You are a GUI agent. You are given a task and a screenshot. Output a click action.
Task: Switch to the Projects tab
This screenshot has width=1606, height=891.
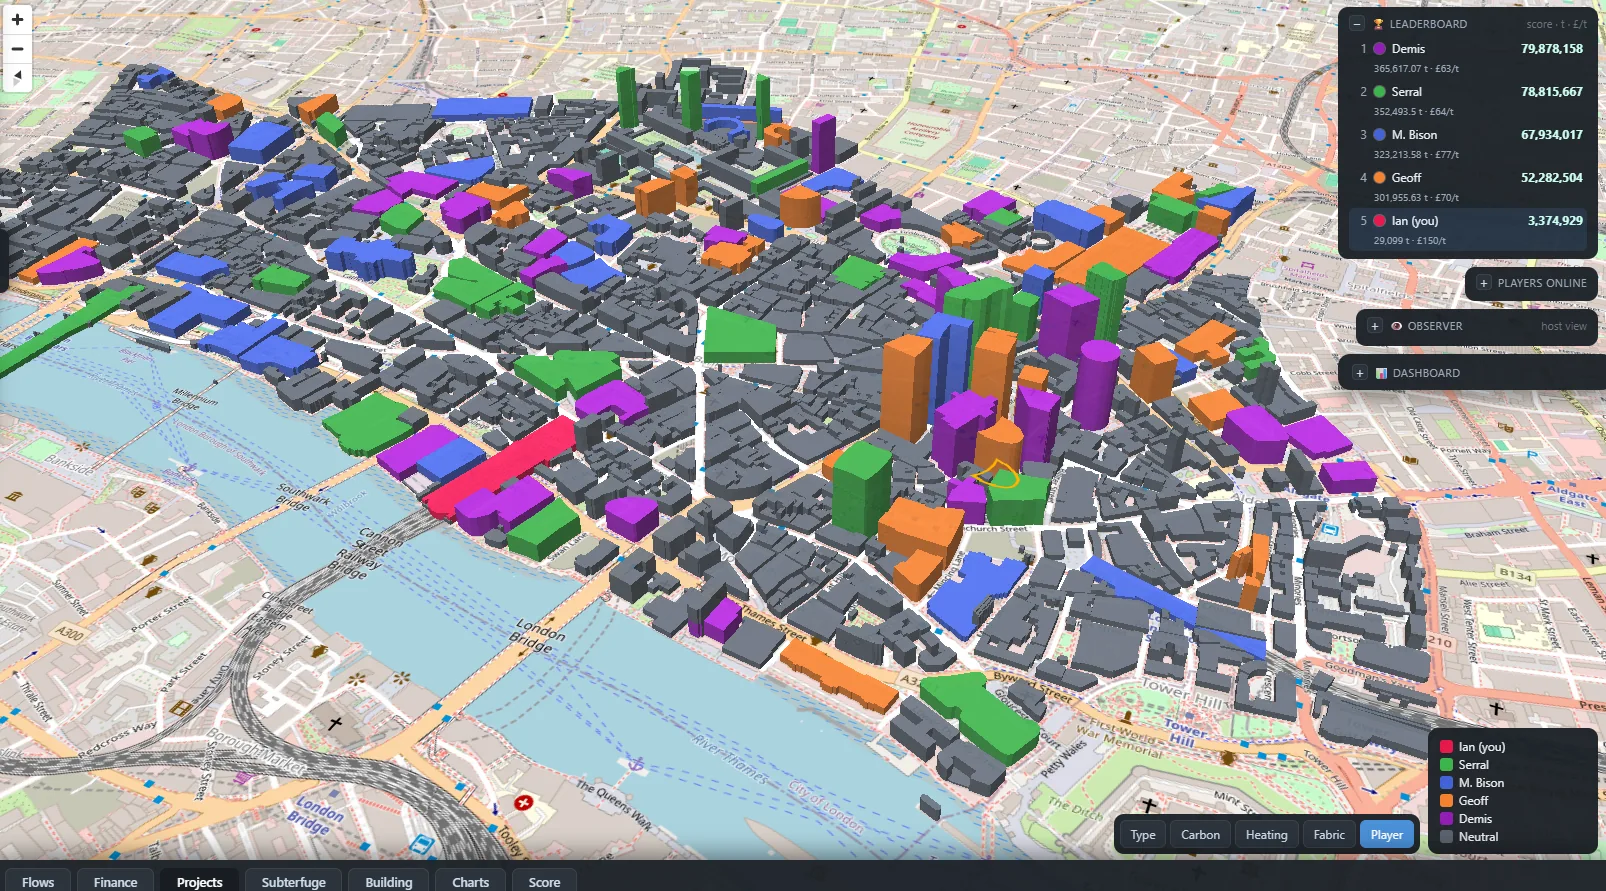[x=199, y=880]
